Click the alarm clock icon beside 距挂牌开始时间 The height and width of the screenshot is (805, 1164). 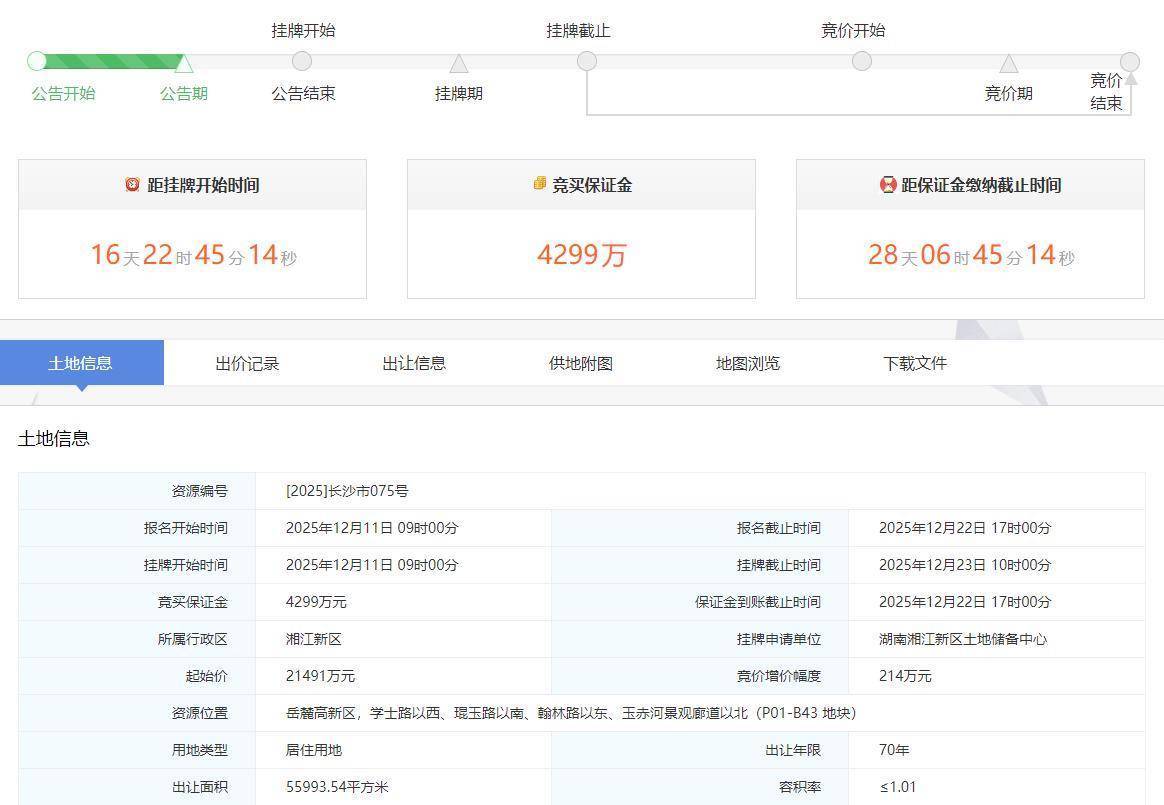pyautogui.click(x=132, y=185)
